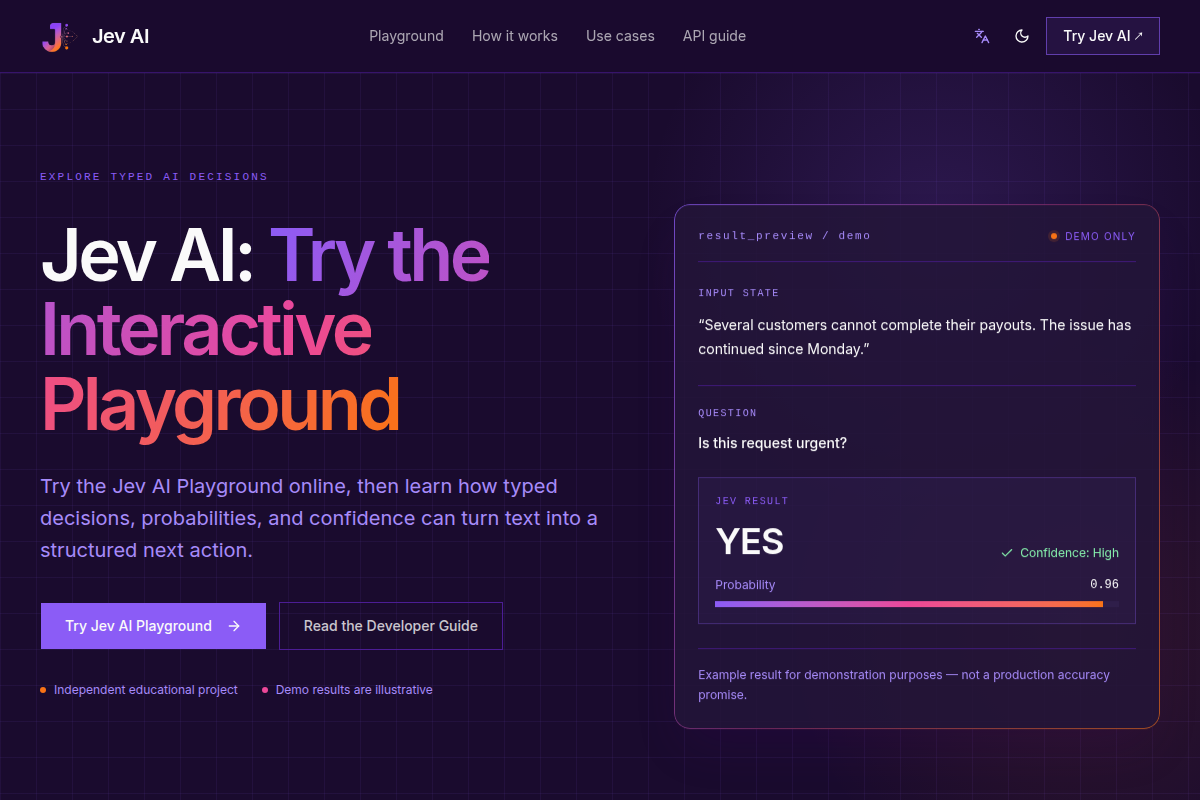Click the Probability progress bar

coord(917,604)
